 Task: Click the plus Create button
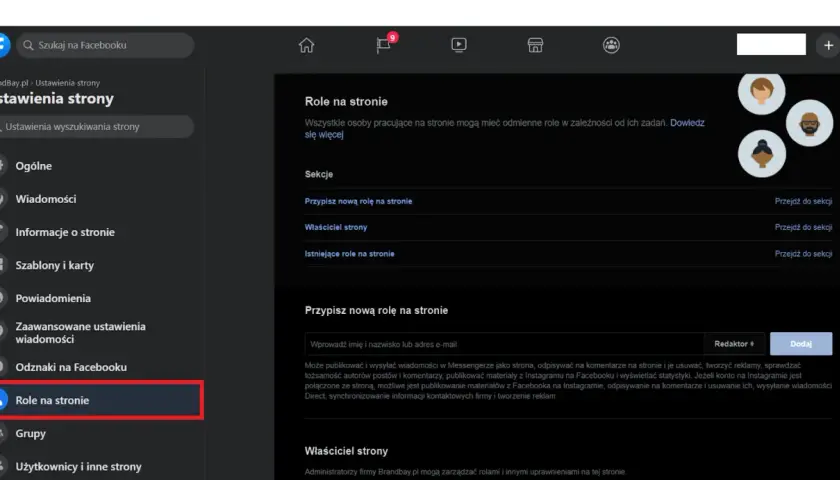pos(828,46)
